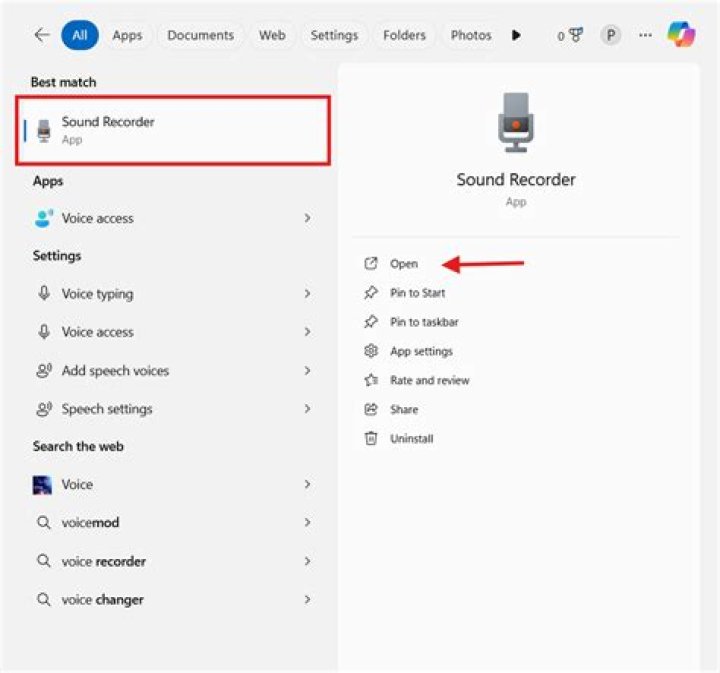The width and height of the screenshot is (720, 673).
Task: Choose Pin to taskbar
Action: click(424, 322)
